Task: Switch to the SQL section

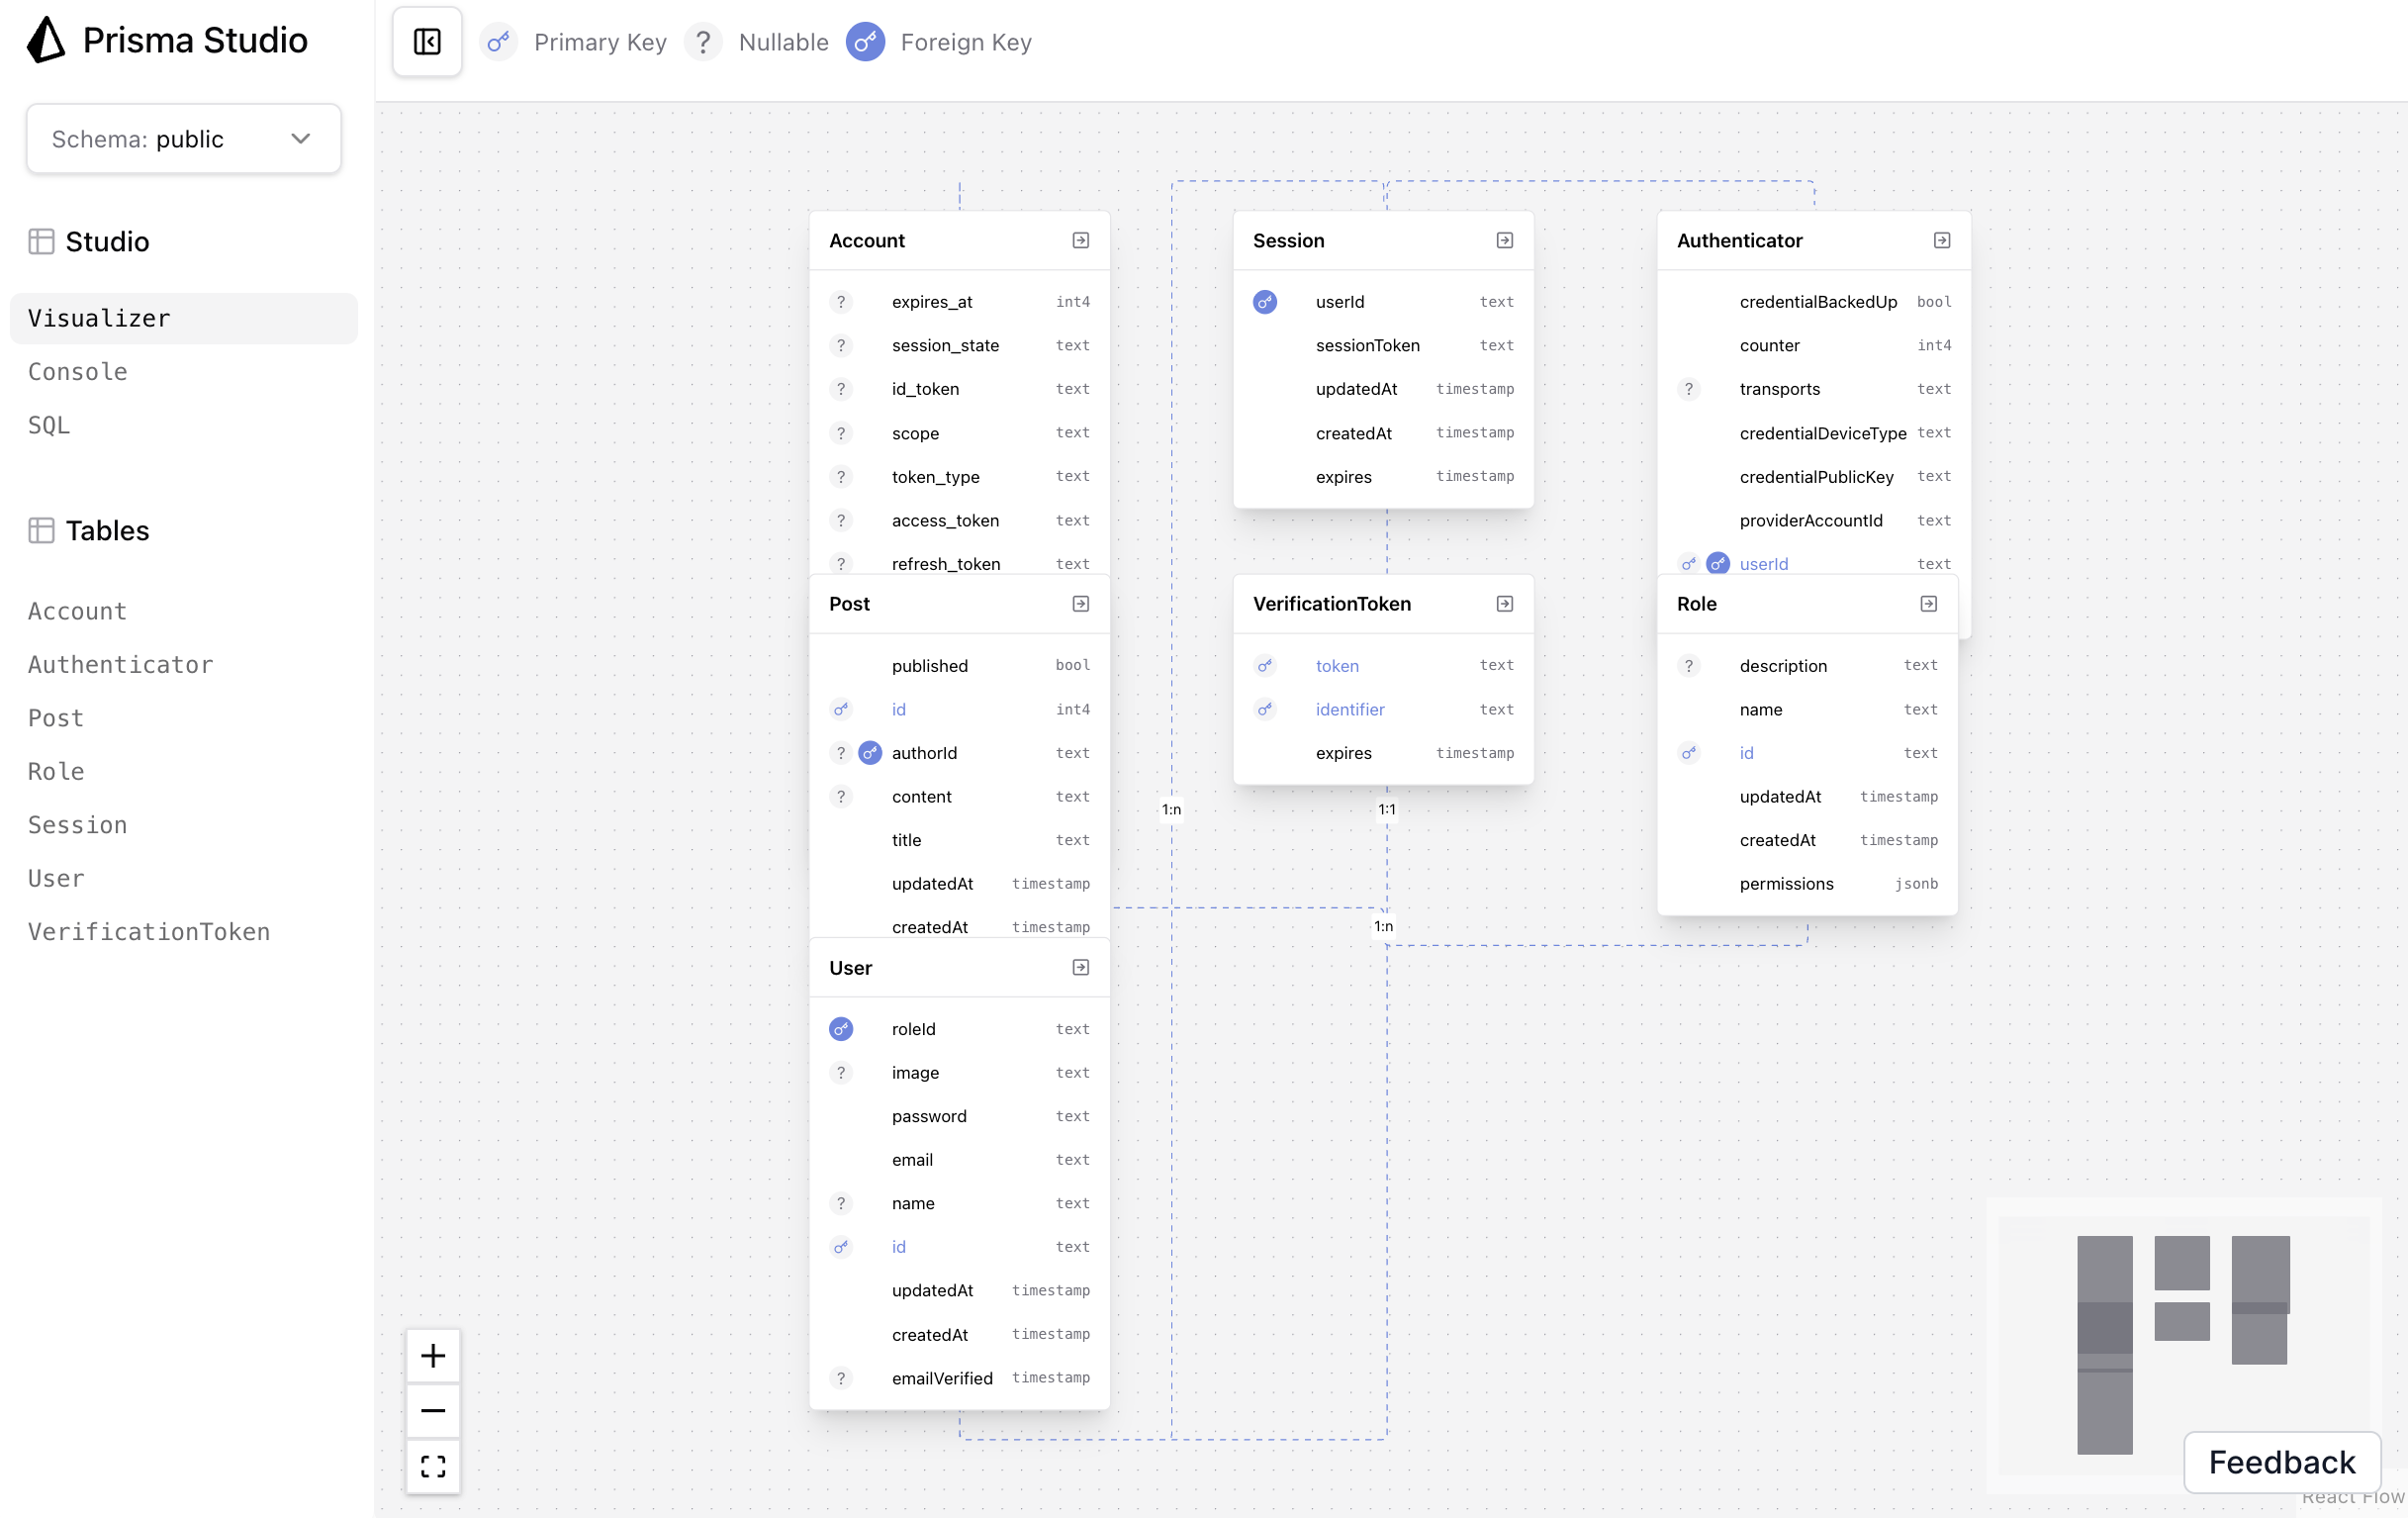Action: pos(49,425)
